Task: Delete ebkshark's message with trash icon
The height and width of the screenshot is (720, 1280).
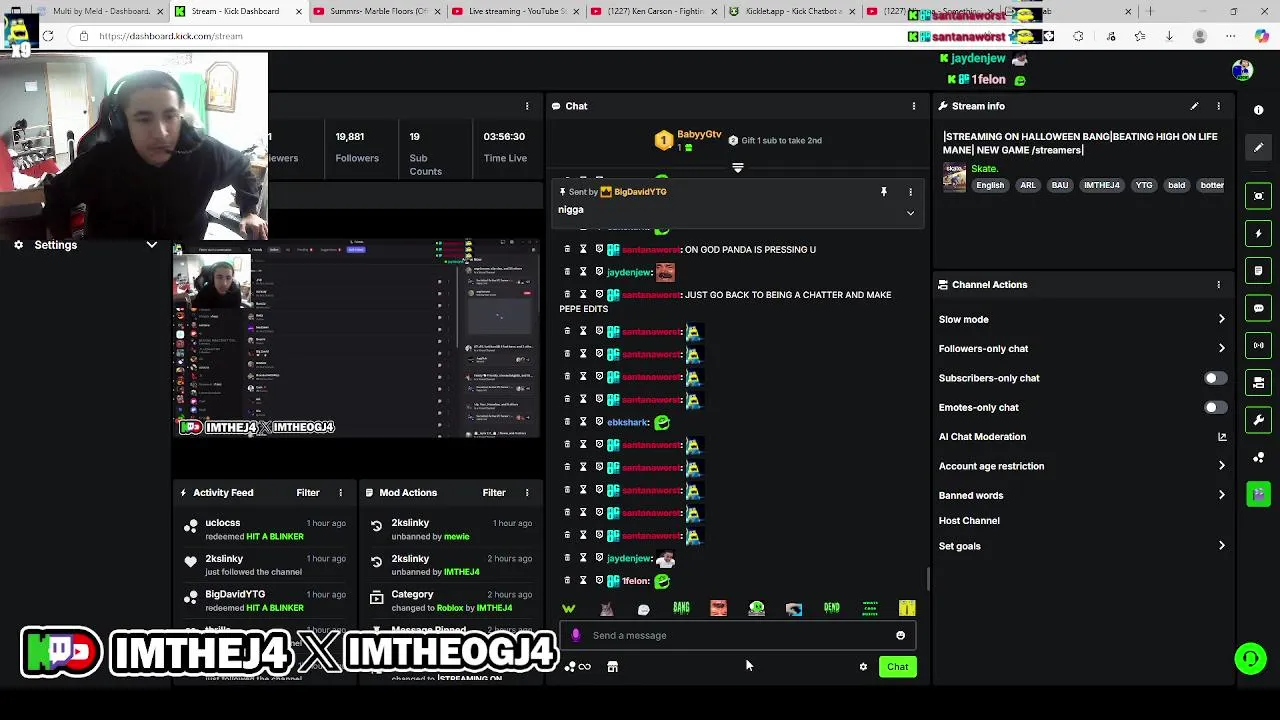Action: pos(567,422)
